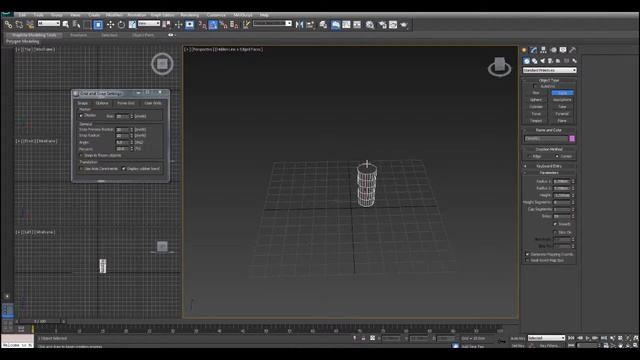Select the Cameras category icon
This screenshot has height=360, width=640.
point(550,61)
